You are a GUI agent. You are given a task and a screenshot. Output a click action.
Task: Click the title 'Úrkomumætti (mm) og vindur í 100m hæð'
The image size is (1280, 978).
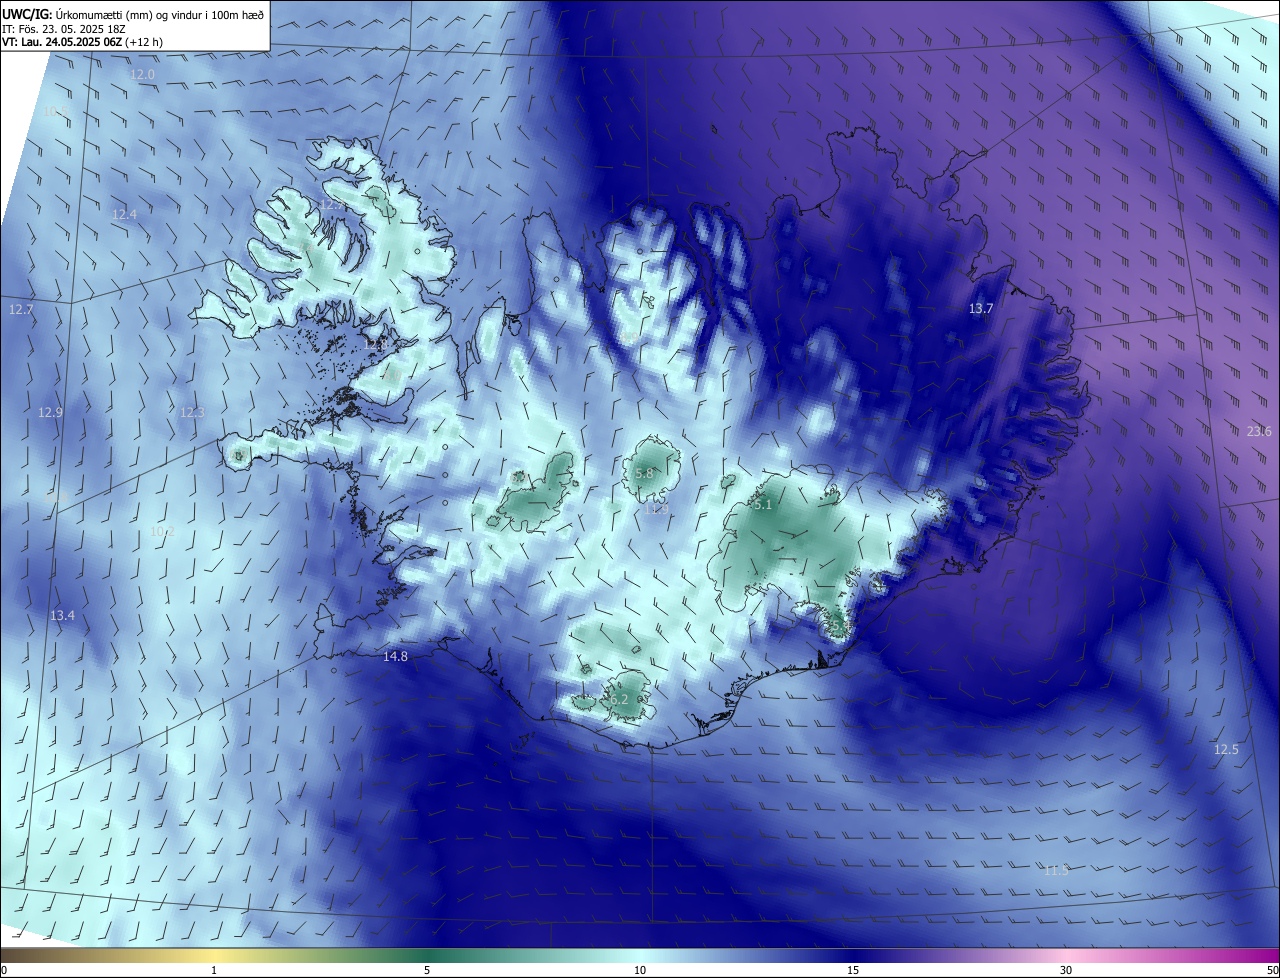(x=160, y=14)
